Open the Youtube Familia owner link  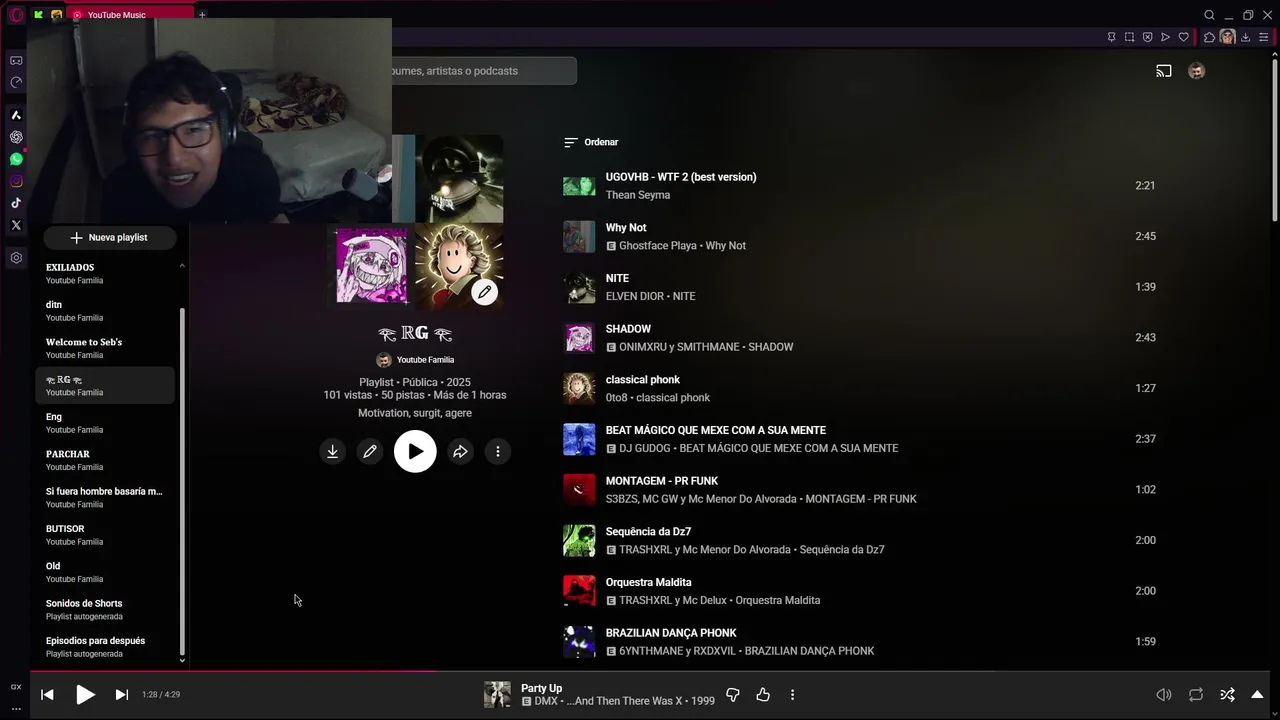coord(425,360)
